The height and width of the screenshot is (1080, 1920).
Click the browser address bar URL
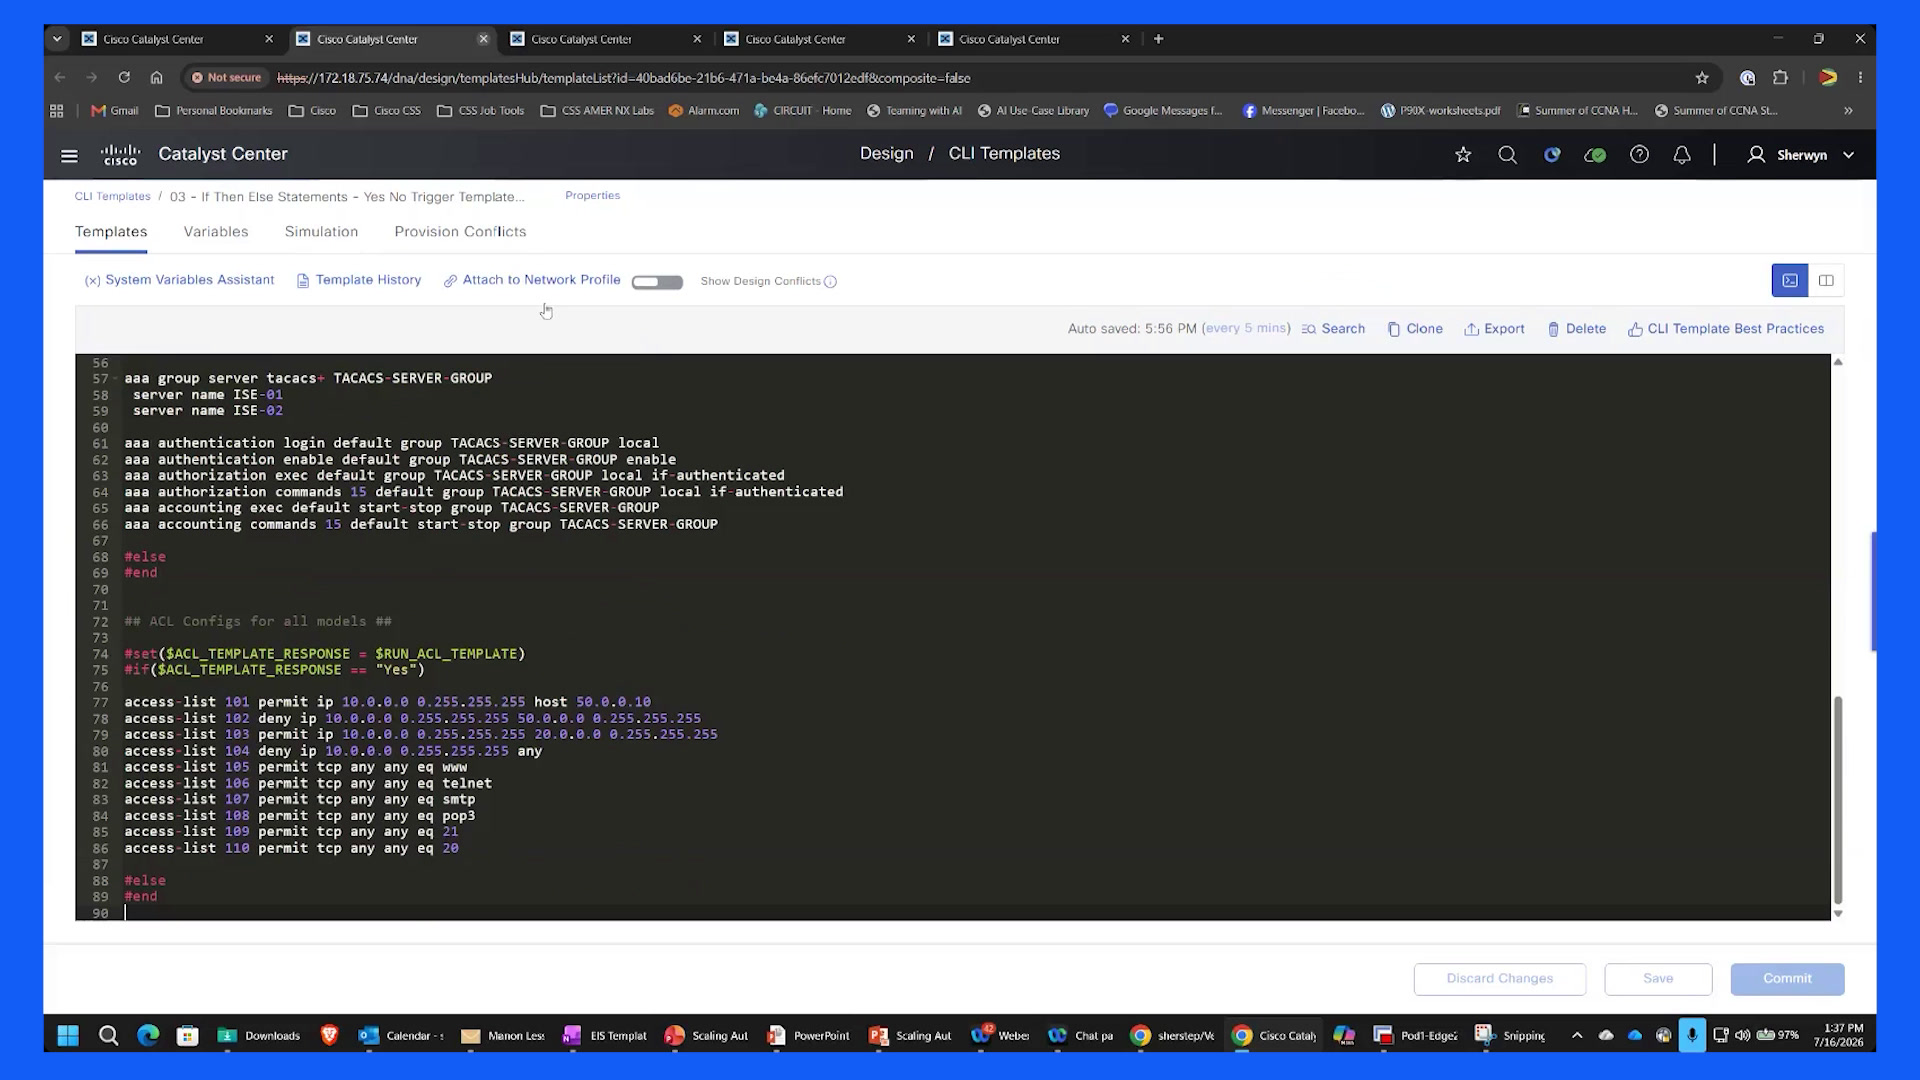pos(623,78)
